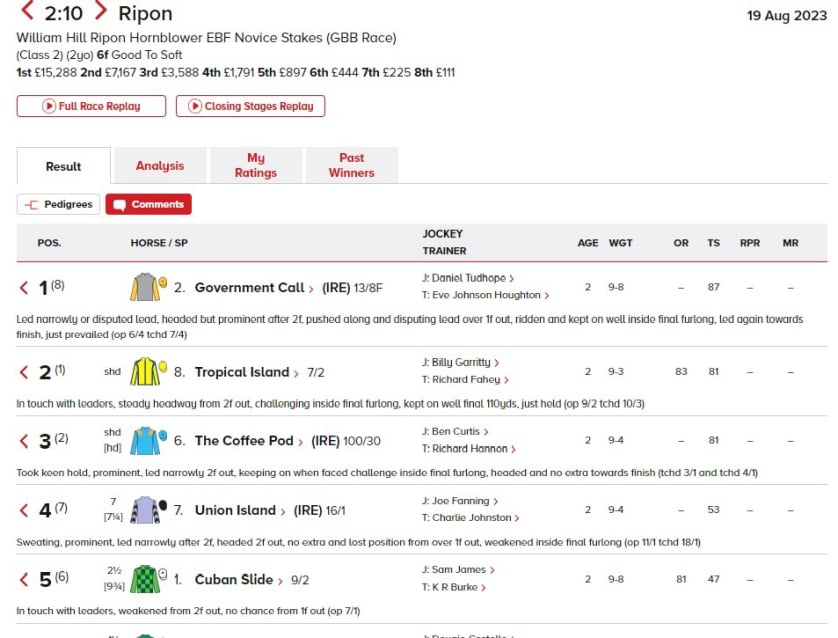Switch to the Analysis tab

coord(160,166)
